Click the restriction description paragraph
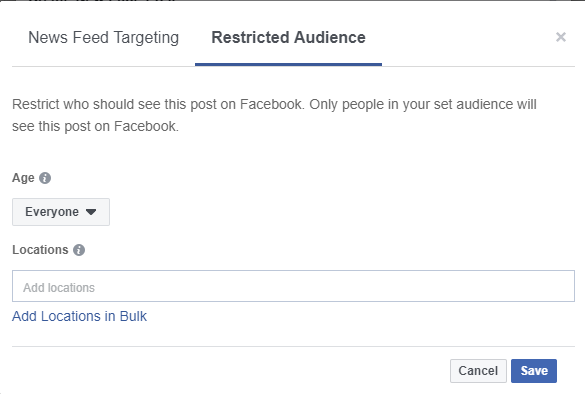Image resolution: width=585 pixels, height=394 pixels. (274, 115)
